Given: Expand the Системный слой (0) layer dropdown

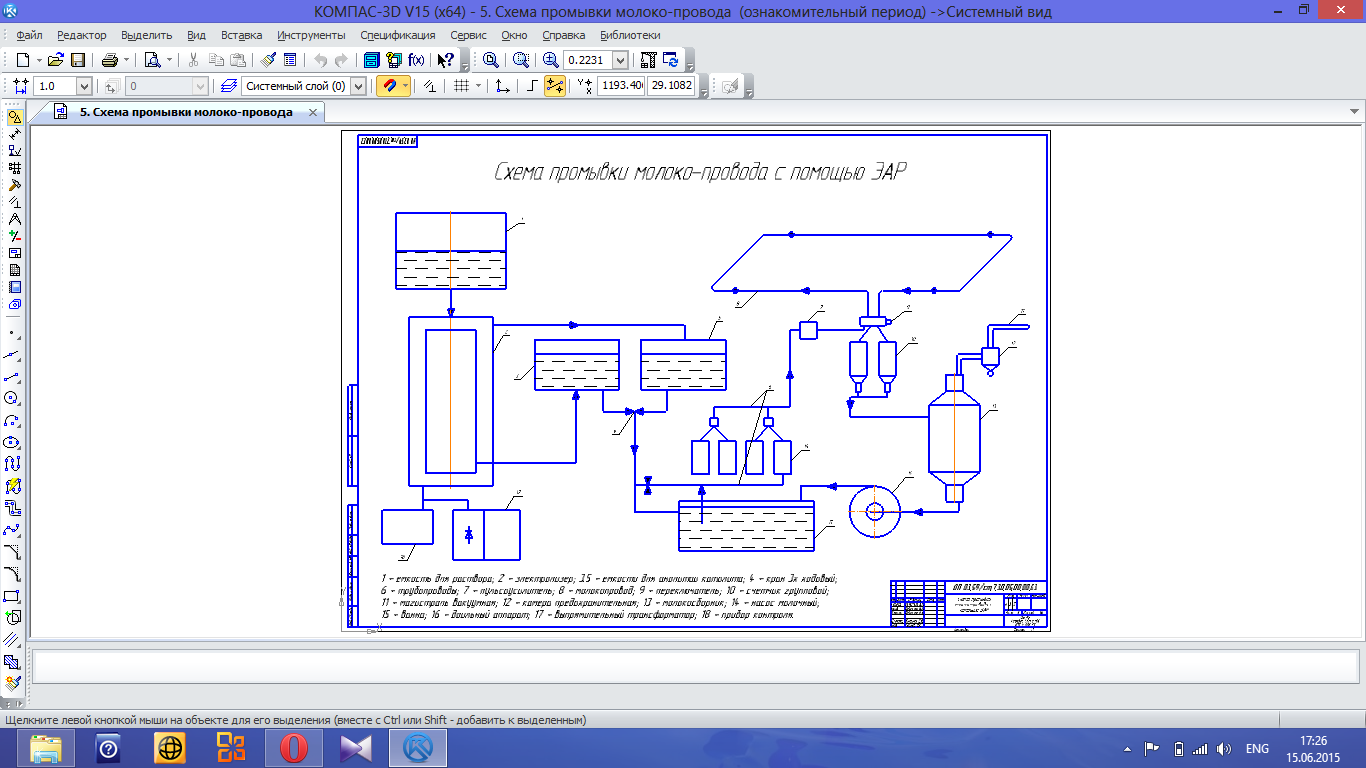Looking at the screenshot, I should pos(359,86).
